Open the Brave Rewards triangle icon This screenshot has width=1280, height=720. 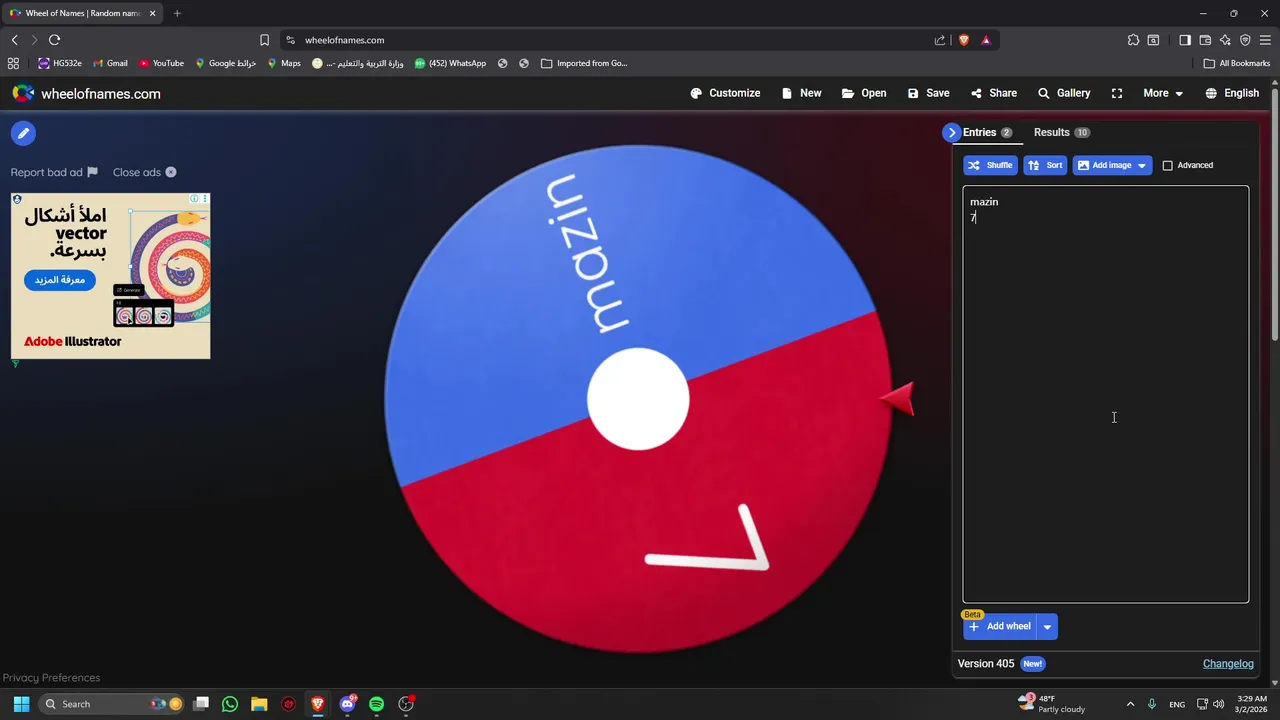[986, 40]
